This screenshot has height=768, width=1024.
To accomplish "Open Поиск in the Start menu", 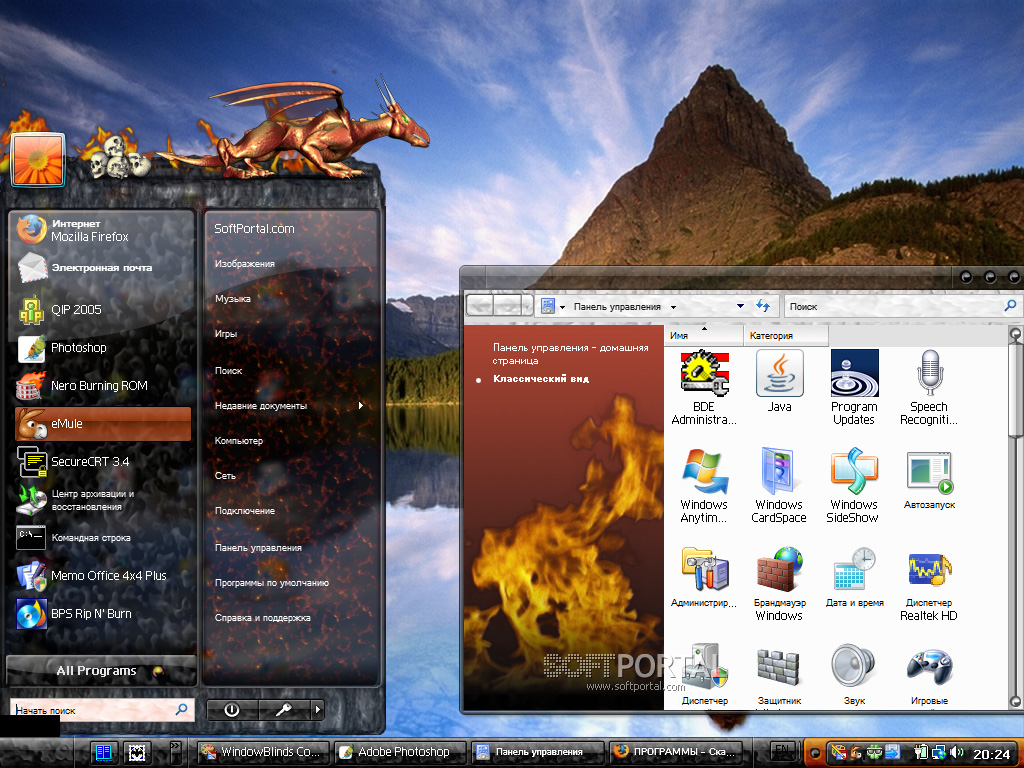I will pos(228,370).
